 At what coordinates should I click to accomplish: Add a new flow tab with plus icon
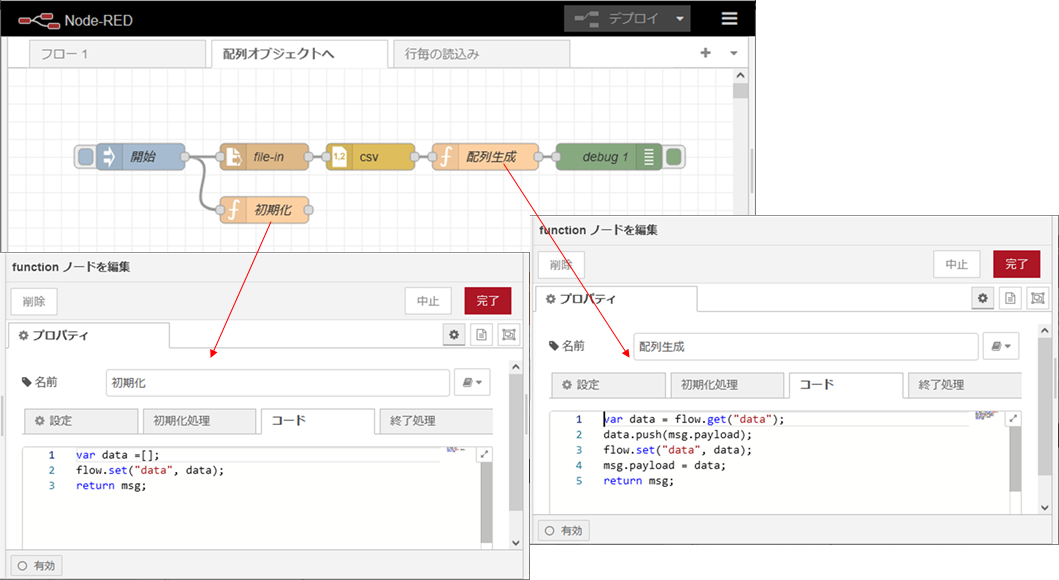click(705, 53)
